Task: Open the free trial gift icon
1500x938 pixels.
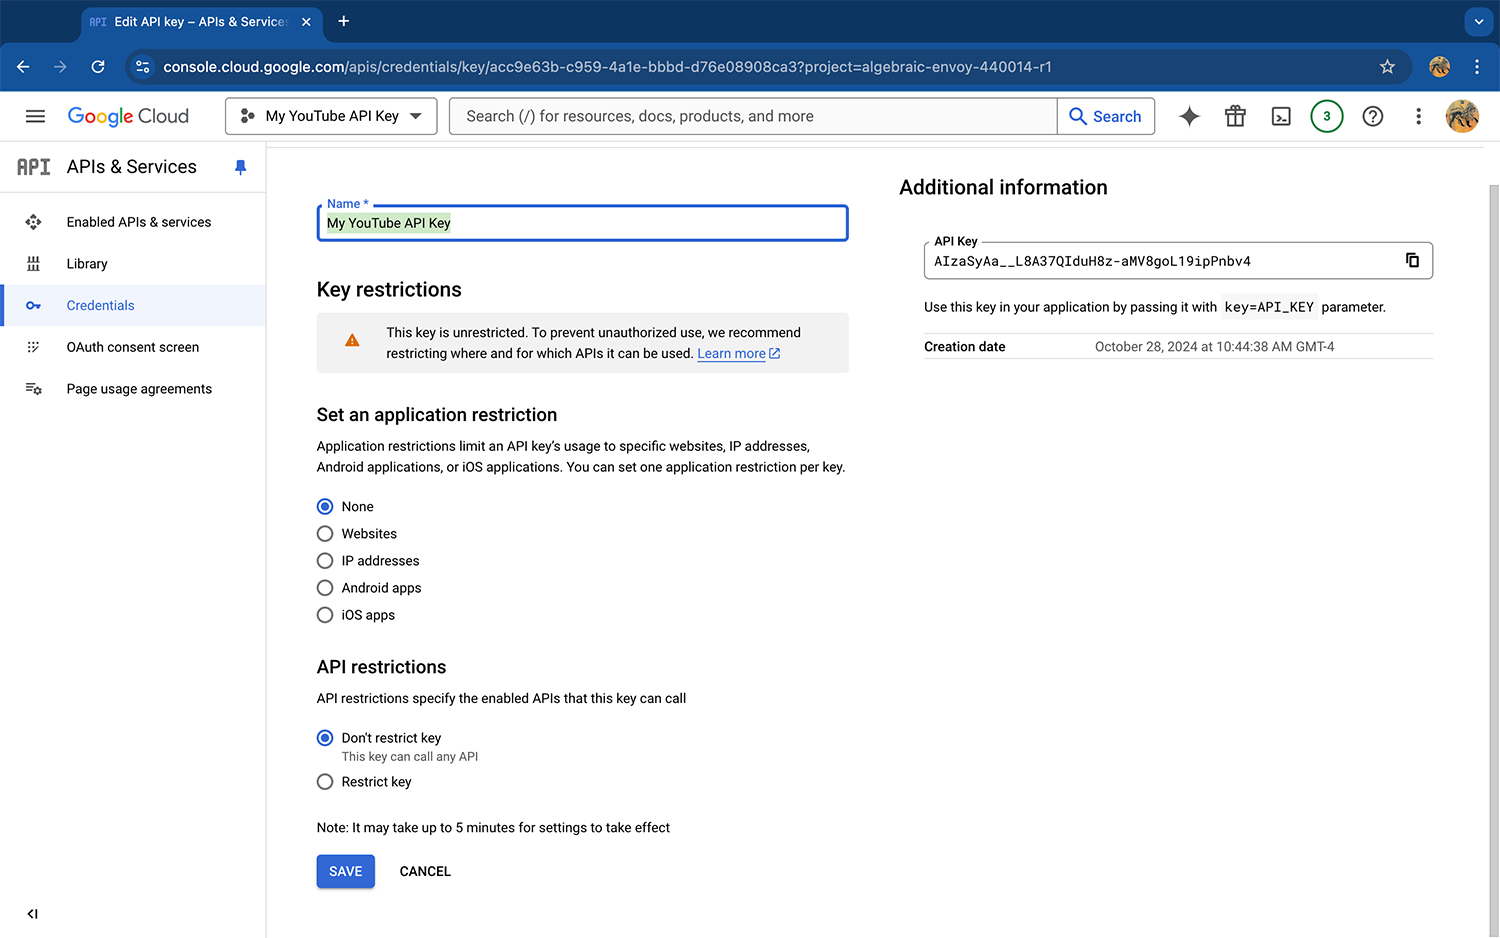Action: tap(1235, 116)
